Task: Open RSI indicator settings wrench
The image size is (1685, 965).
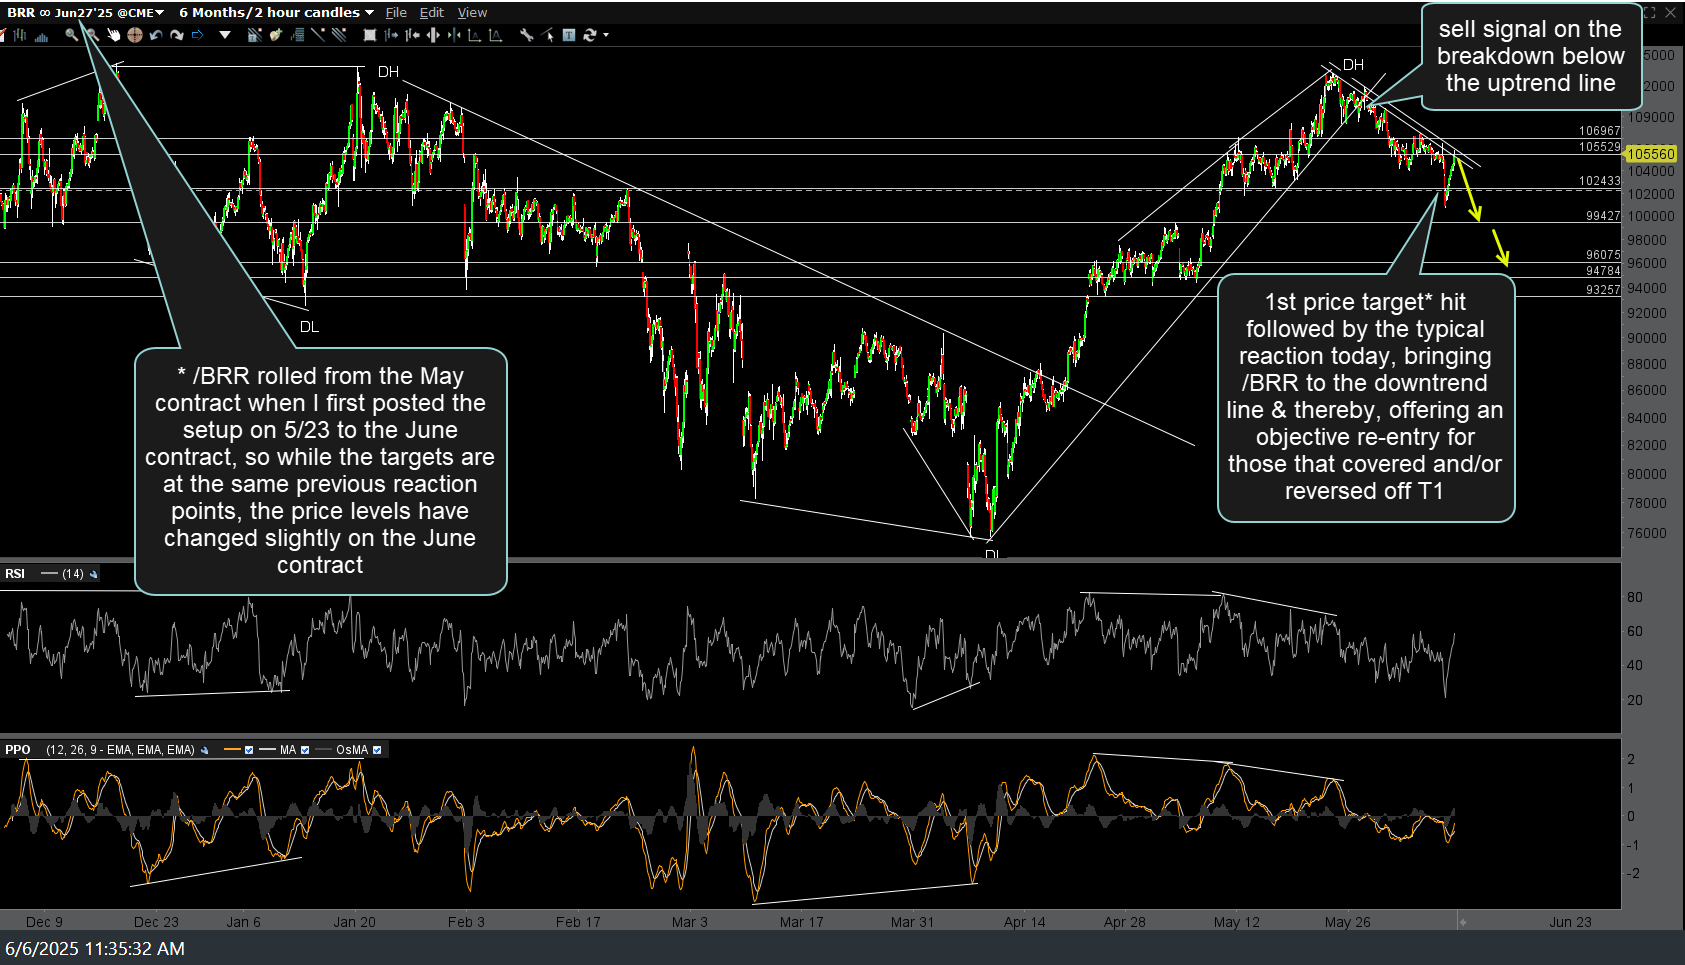Action: pyautogui.click(x=94, y=574)
